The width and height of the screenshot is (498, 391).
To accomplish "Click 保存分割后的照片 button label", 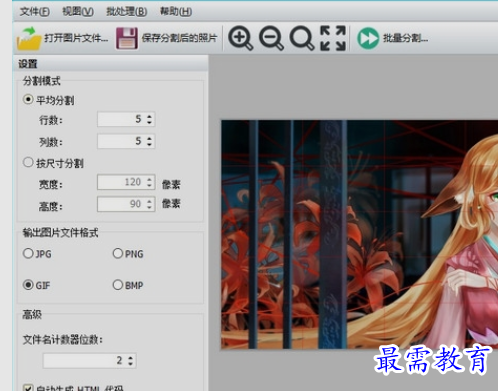I will point(179,38).
